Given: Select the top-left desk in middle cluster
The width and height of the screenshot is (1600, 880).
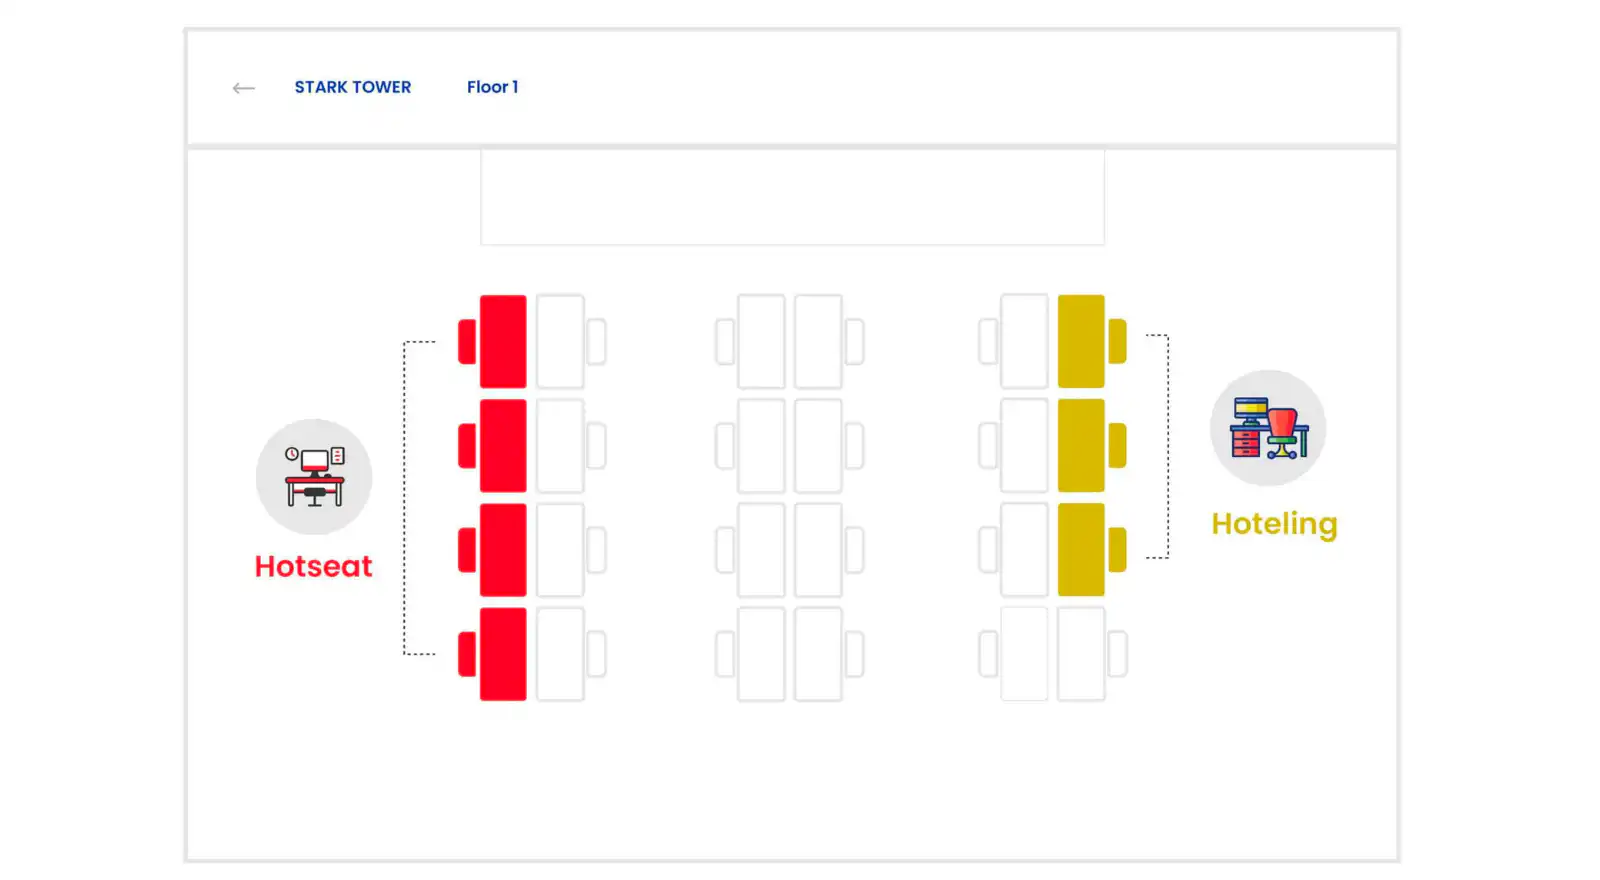Looking at the screenshot, I should (x=761, y=341).
